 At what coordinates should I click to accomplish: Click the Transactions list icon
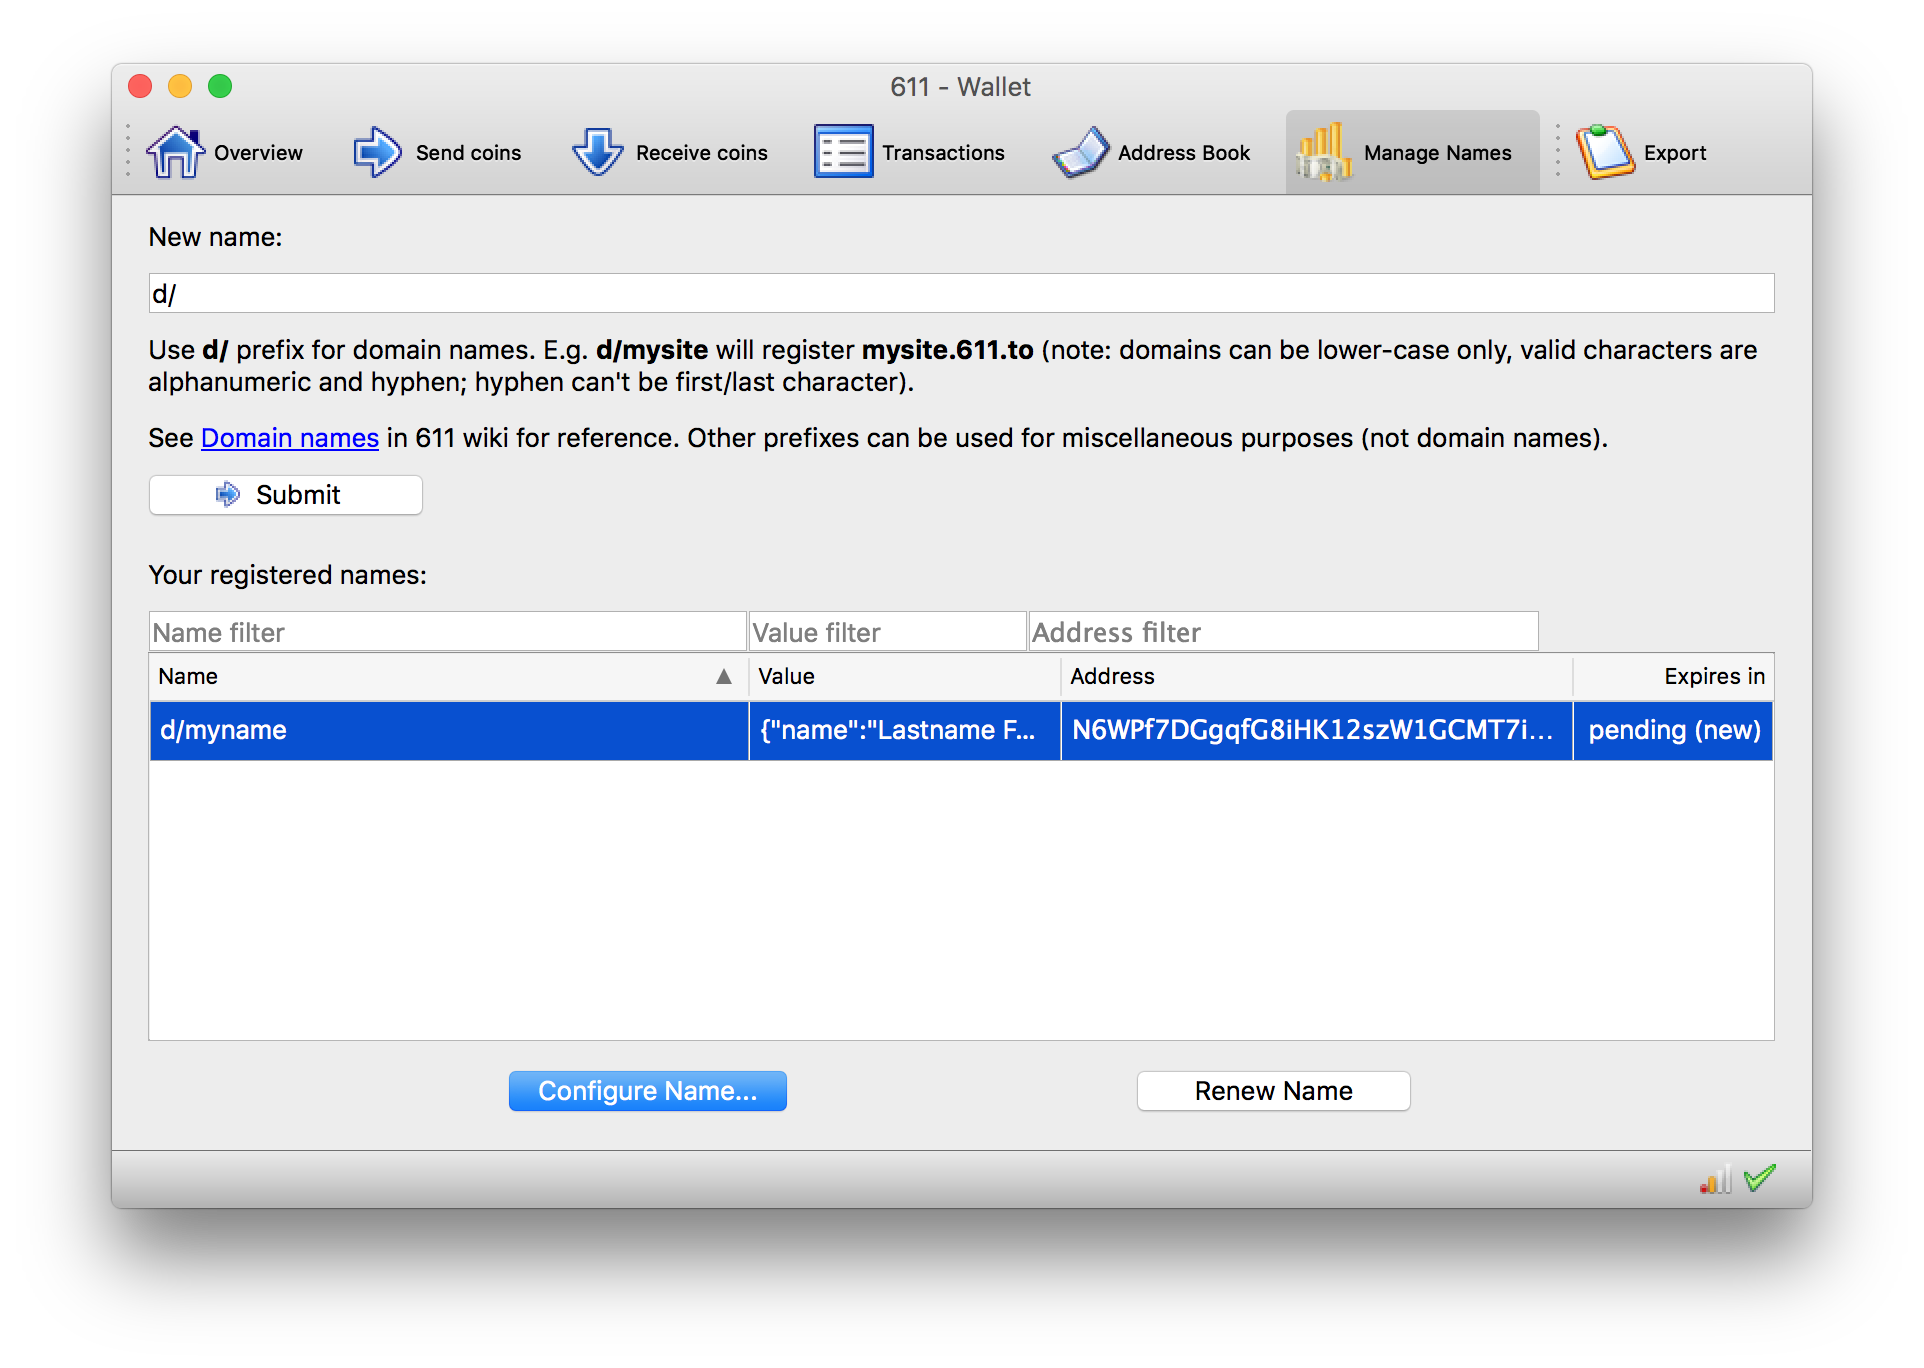[843, 153]
